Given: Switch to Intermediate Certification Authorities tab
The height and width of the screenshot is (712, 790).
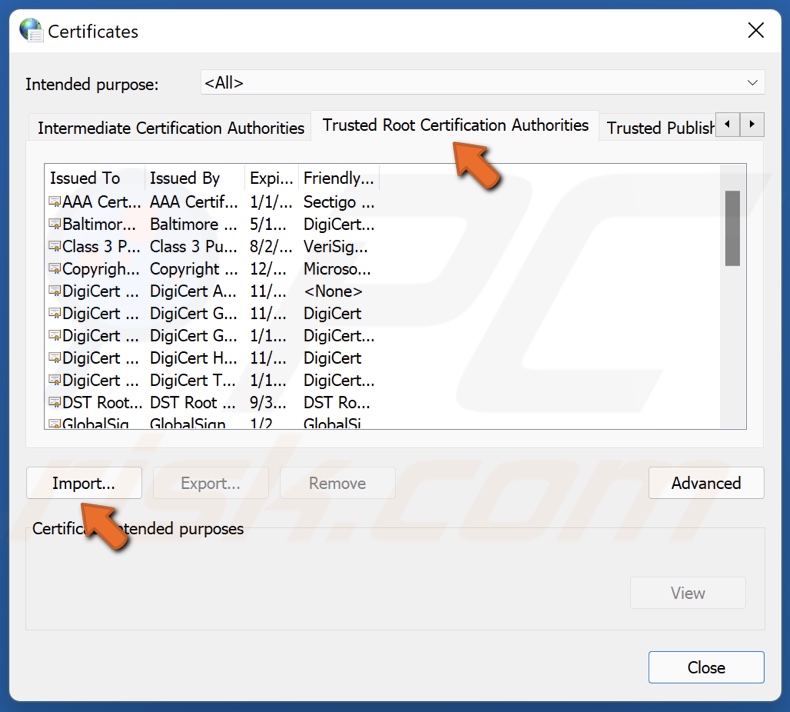Looking at the screenshot, I should click(171, 128).
